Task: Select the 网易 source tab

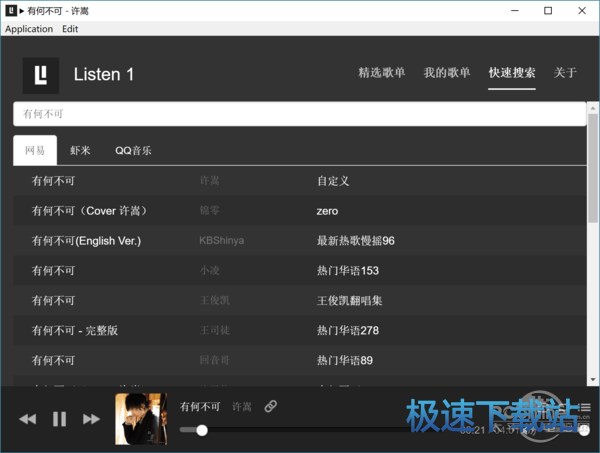Action: 35,150
